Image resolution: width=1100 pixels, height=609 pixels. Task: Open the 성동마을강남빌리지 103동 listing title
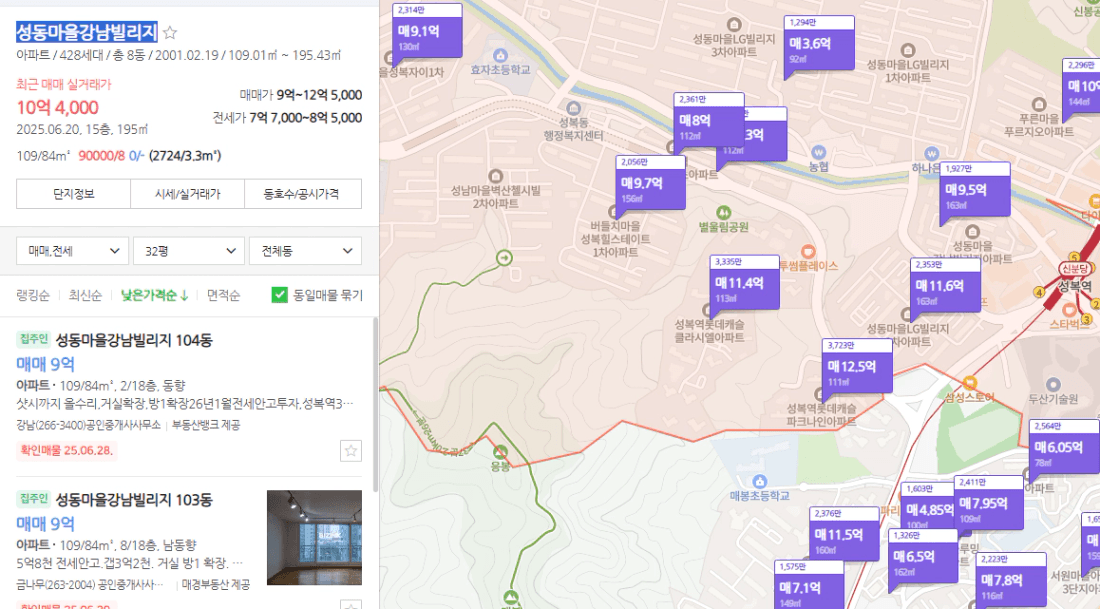click(134, 500)
